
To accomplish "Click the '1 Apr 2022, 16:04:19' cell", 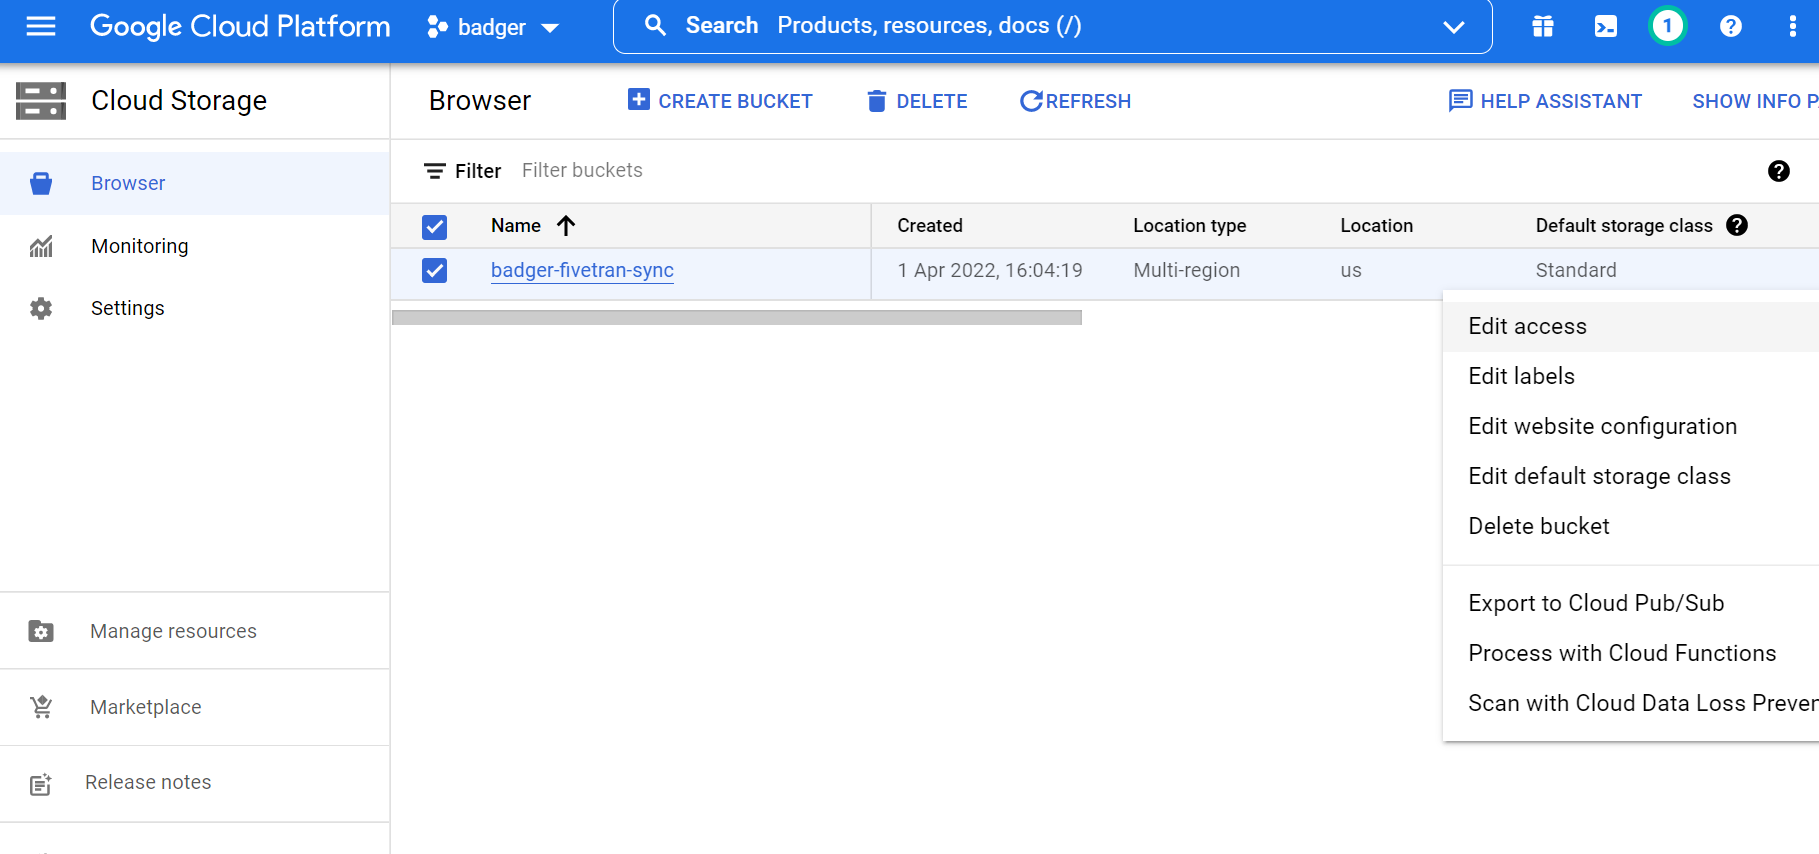I will (x=990, y=270).
